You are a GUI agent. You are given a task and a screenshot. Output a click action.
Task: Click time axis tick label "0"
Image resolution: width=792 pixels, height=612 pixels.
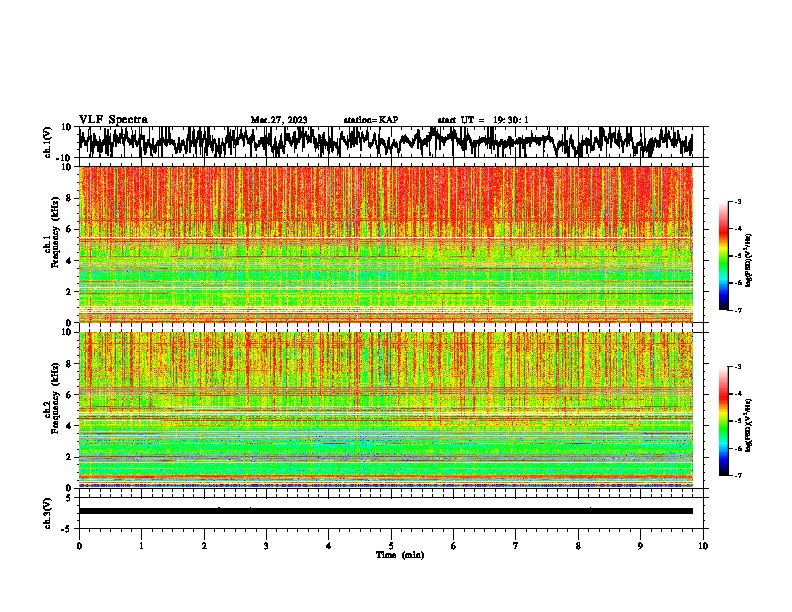click(79, 546)
